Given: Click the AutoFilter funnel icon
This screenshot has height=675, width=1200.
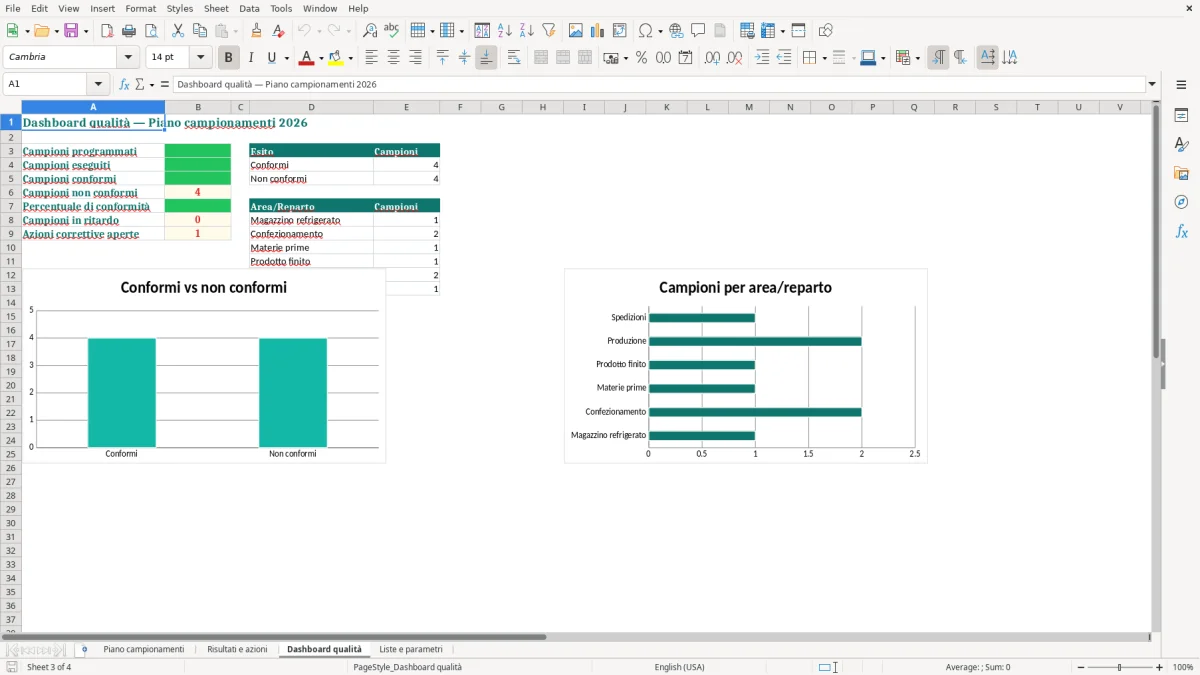Looking at the screenshot, I should coord(548,31).
